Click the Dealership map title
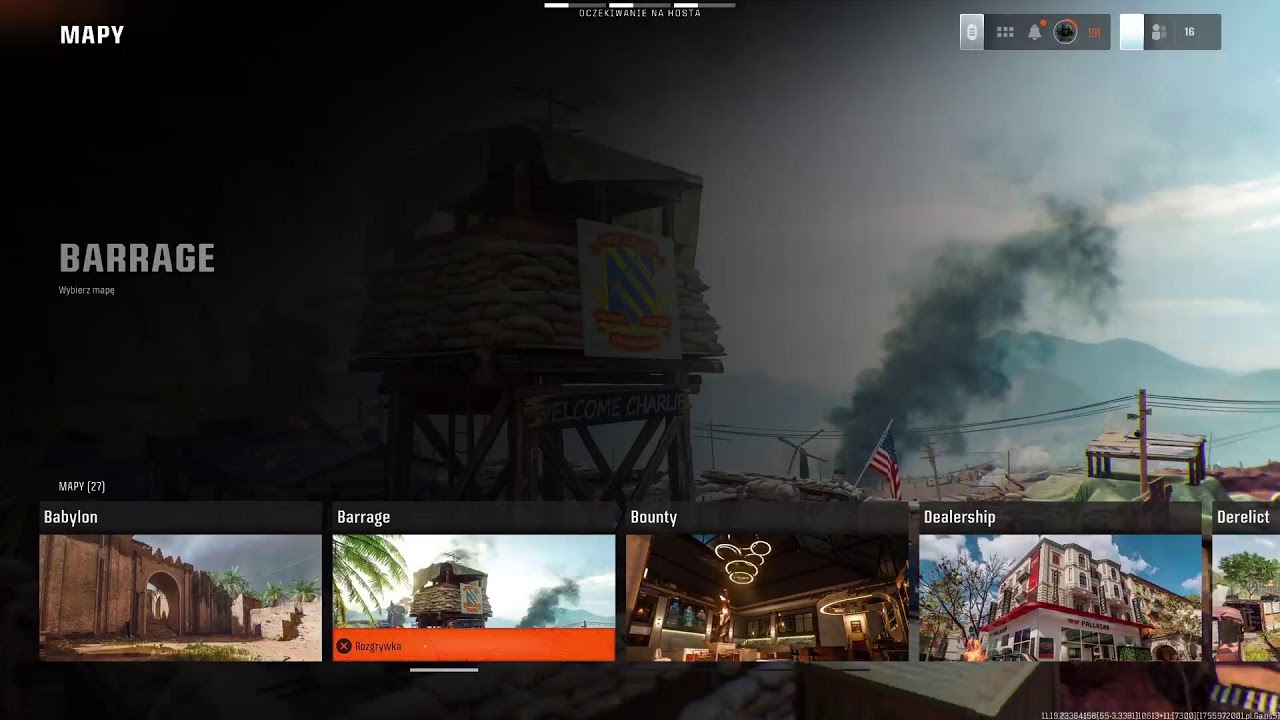Image resolution: width=1280 pixels, height=720 pixels. tap(959, 517)
